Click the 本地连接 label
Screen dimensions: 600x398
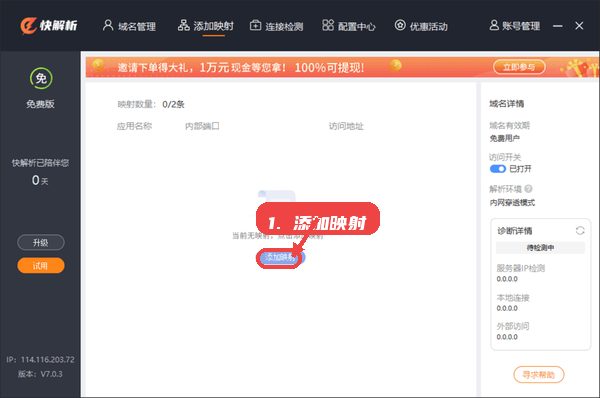click(513, 298)
